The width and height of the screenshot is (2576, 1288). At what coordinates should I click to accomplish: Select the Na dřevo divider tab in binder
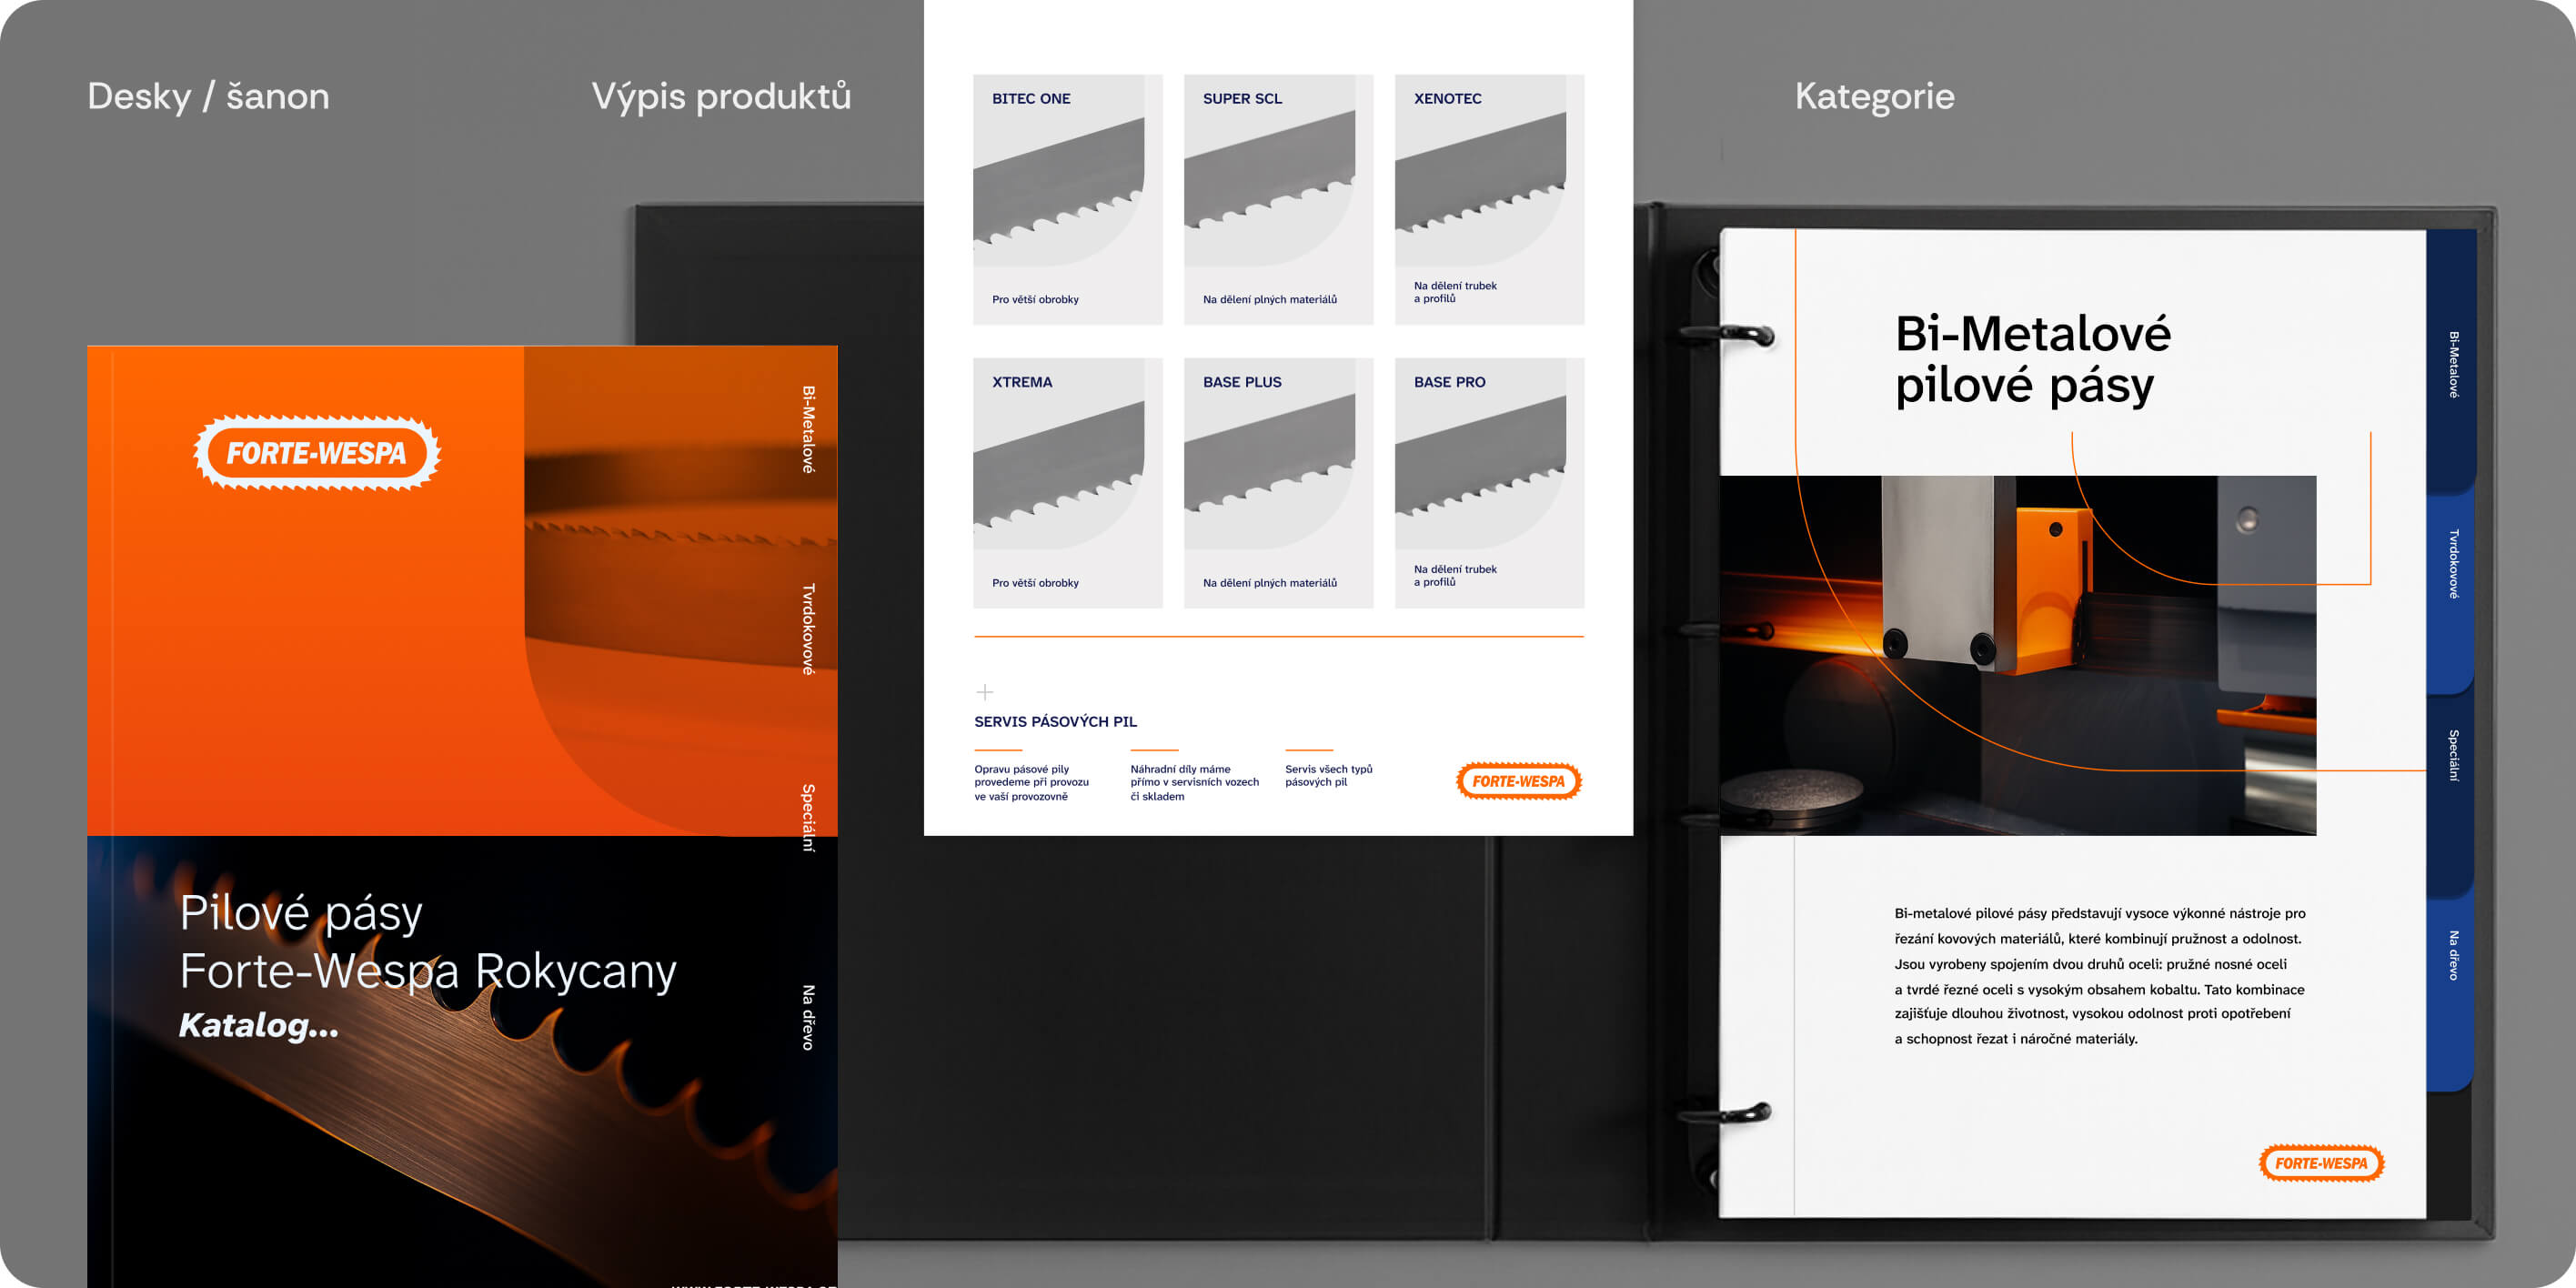pyautogui.click(x=2453, y=955)
